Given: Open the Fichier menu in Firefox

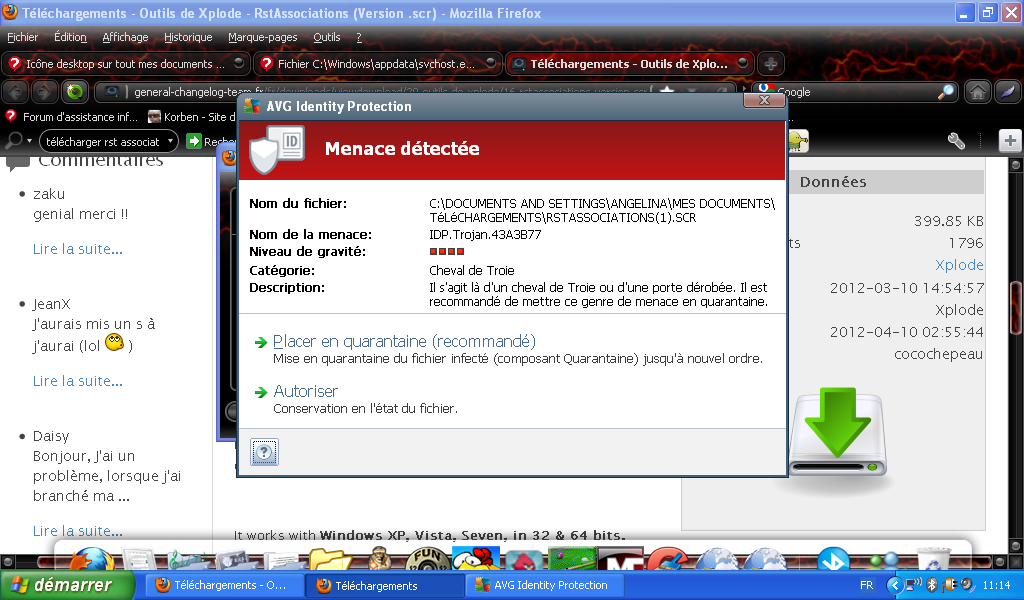Looking at the screenshot, I should [22, 37].
